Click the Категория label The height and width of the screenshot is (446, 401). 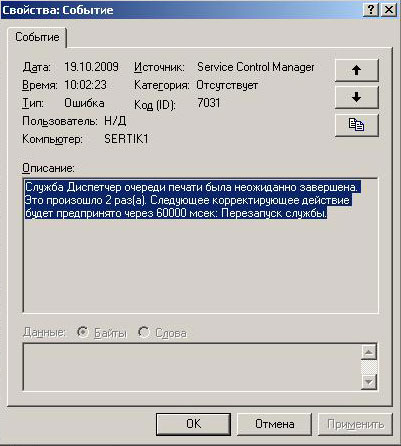[162, 85]
